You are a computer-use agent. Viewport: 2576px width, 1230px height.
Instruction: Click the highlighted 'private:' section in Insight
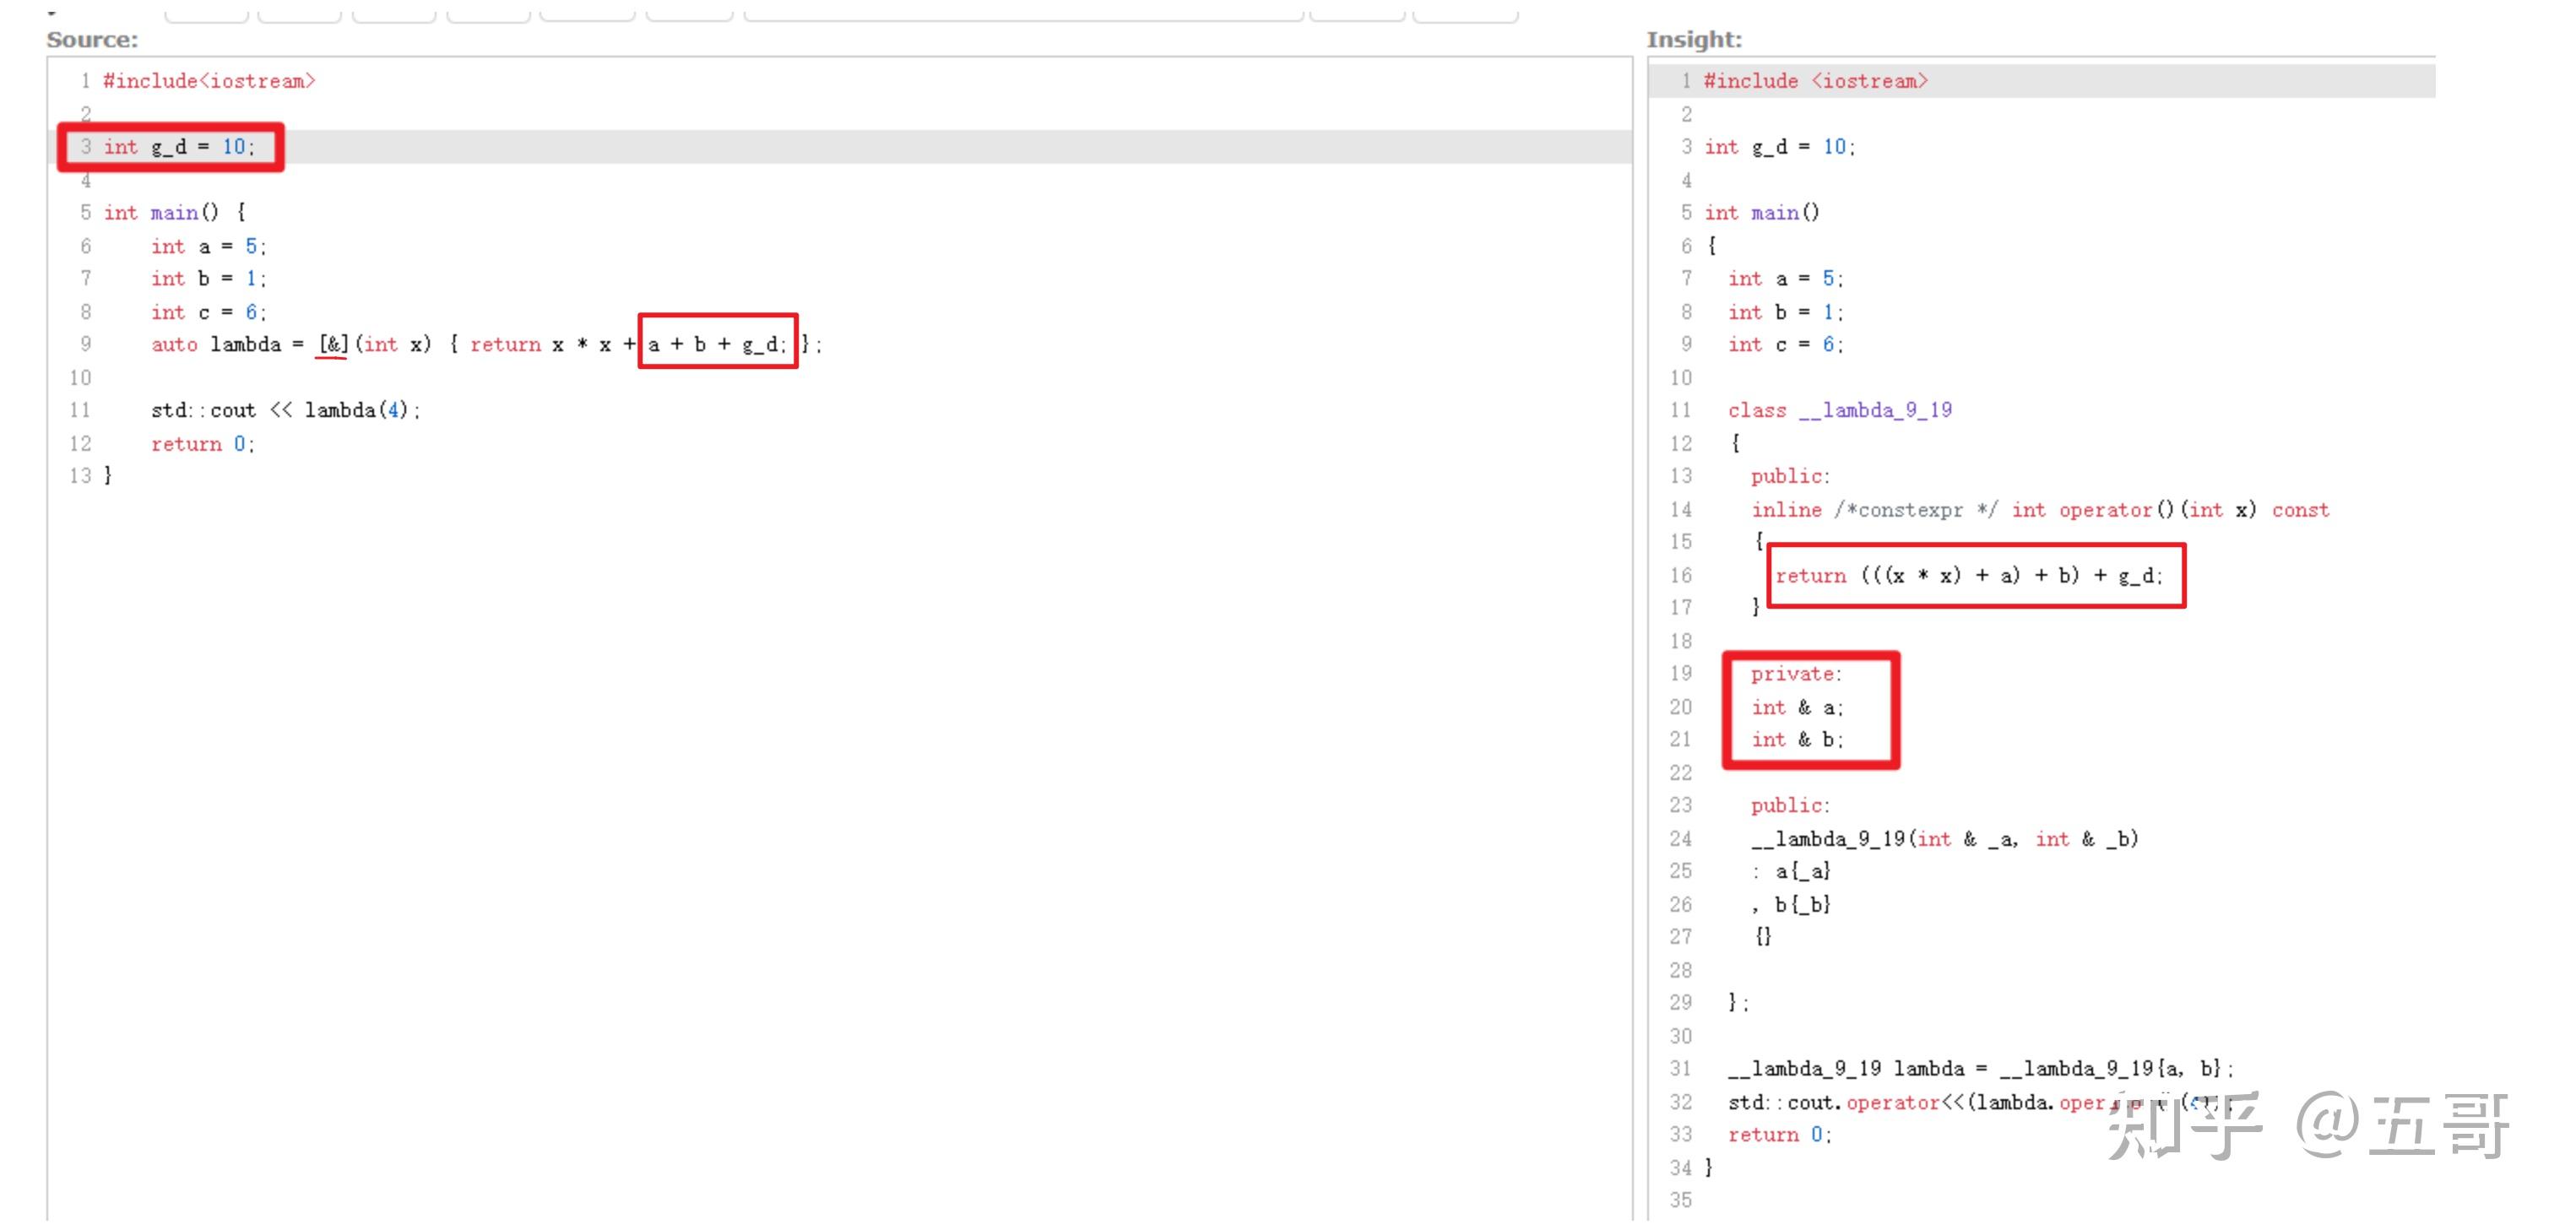[x=1795, y=674]
